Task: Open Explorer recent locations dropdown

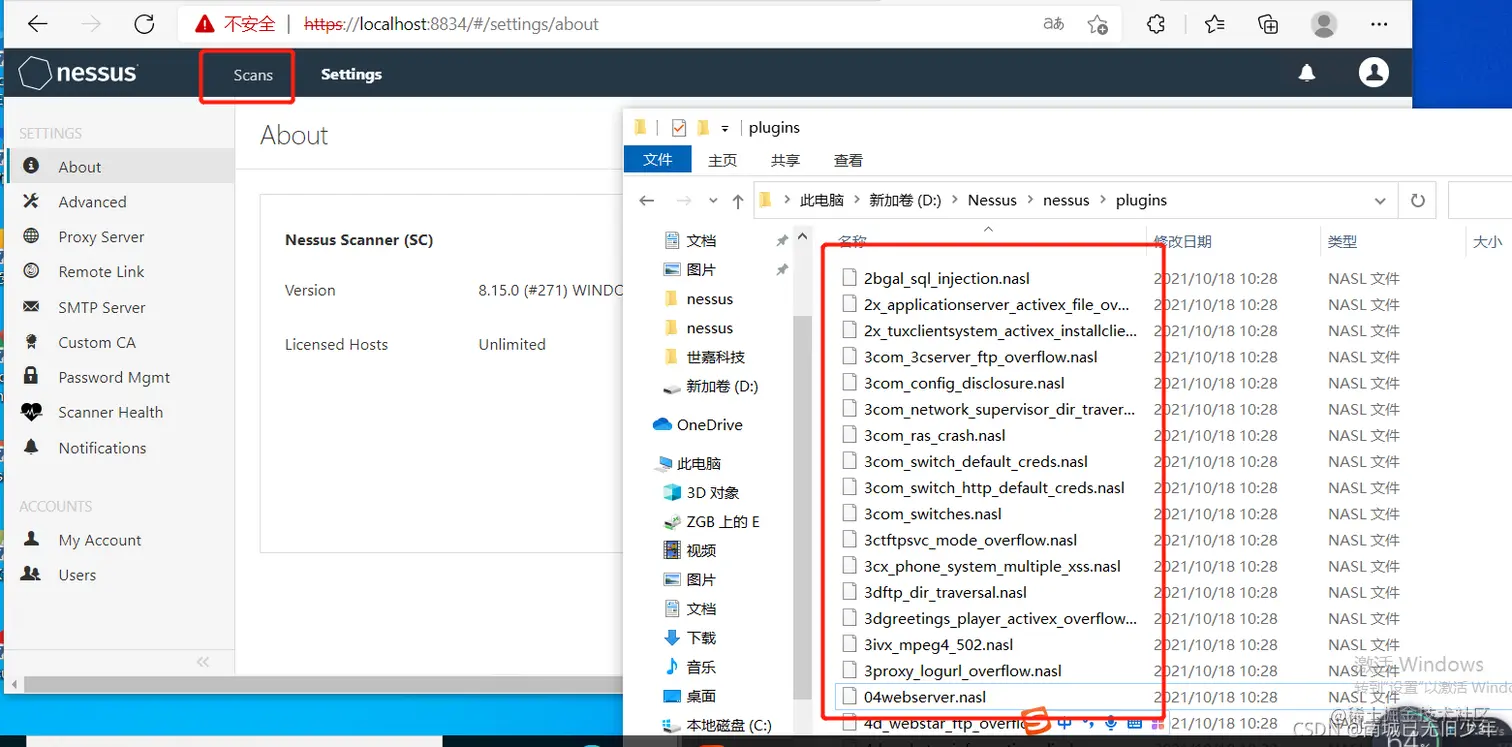Action: (x=713, y=201)
